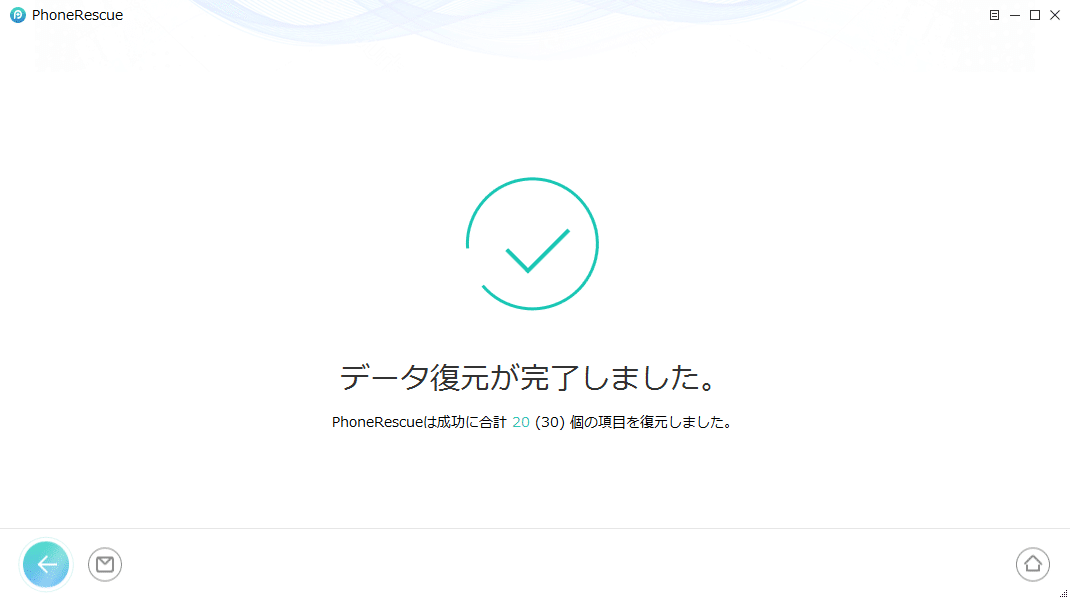Click the データ復元 characters in the heading
Viewport: 1070px width, 600px height.
pos(414,377)
